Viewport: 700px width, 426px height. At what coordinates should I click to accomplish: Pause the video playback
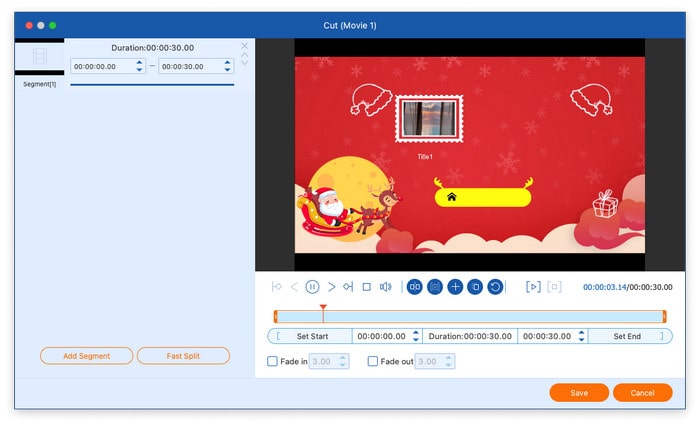[312, 287]
